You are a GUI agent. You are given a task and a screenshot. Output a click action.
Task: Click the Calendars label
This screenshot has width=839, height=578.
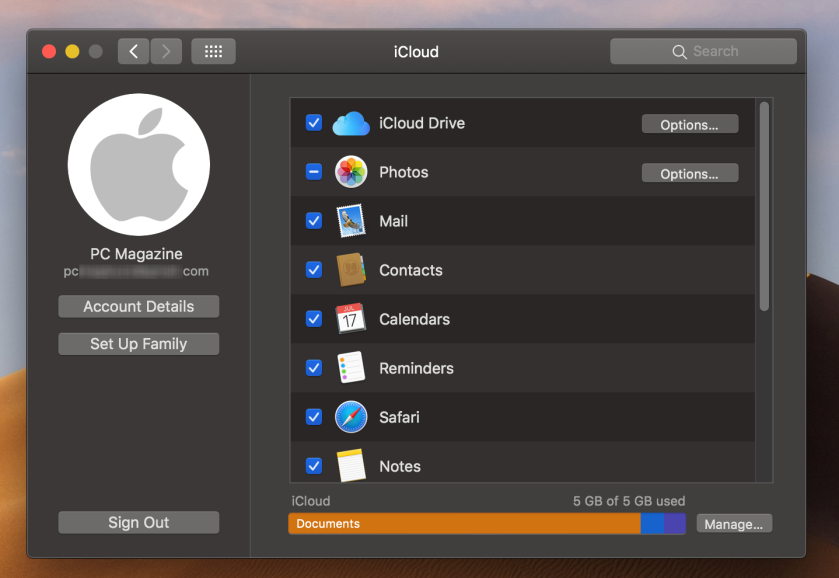pyautogui.click(x=414, y=320)
